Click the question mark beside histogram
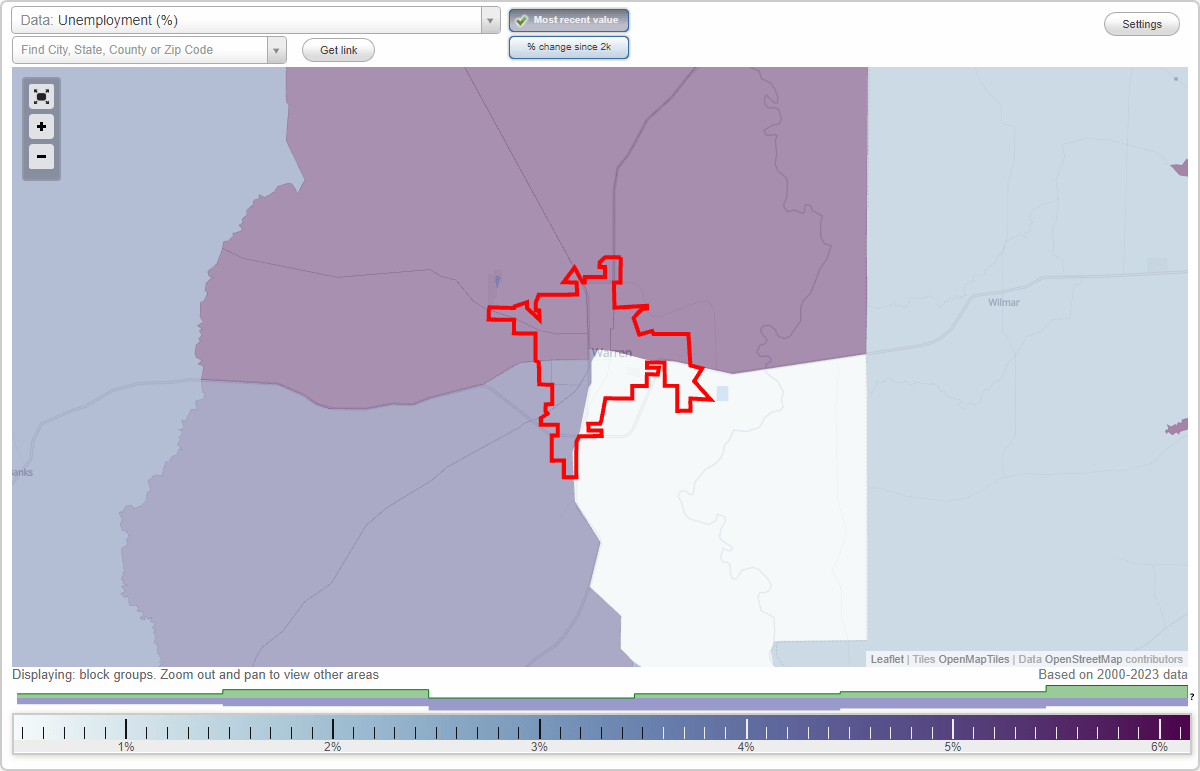The height and width of the screenshot is (771, 1200). pos(1192,696)
